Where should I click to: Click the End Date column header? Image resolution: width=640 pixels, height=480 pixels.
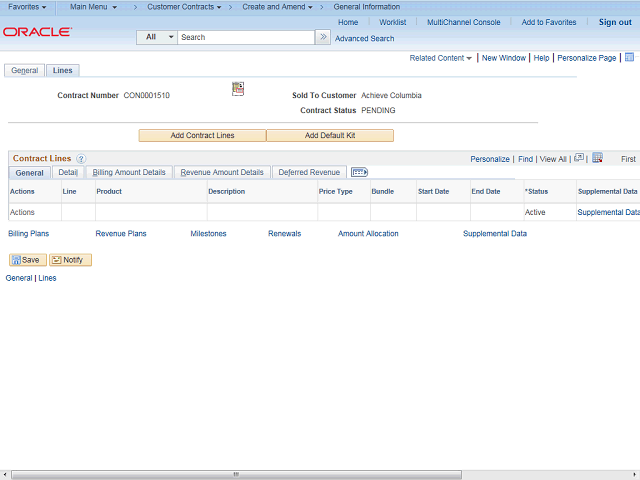click(486, 191)
